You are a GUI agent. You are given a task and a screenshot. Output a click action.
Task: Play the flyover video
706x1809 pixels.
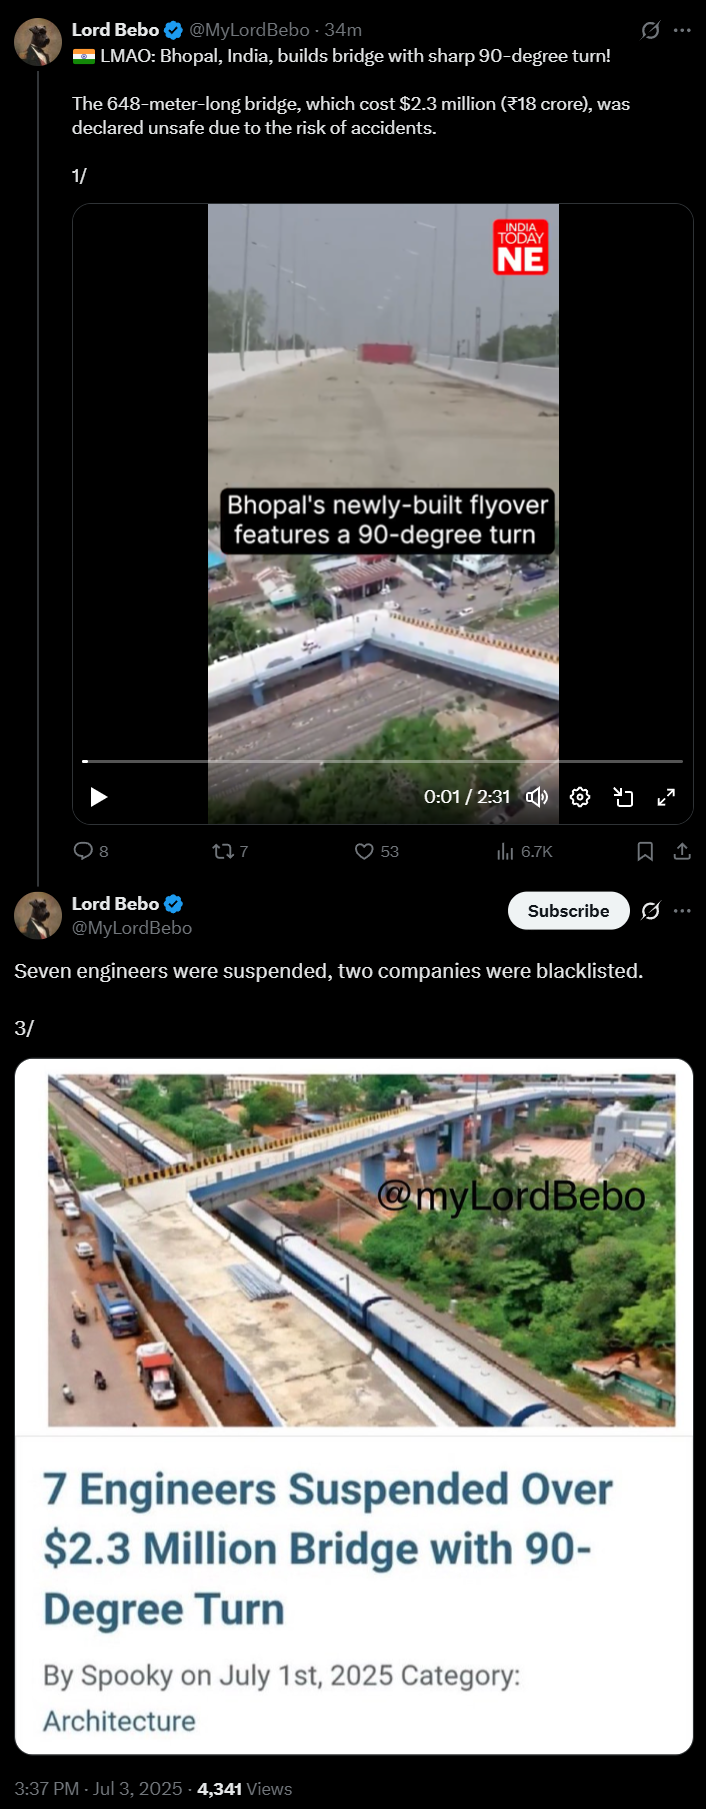pos(99,797)
